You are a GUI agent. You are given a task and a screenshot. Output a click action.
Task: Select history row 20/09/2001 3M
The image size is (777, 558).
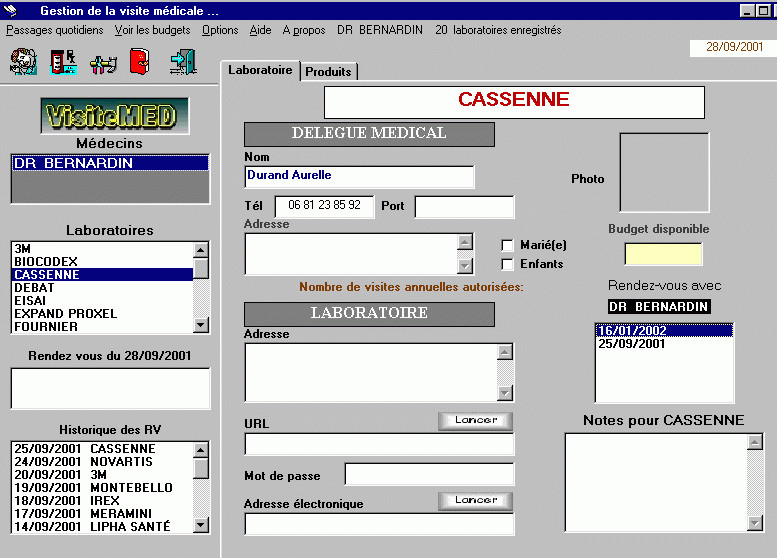pos(103,475)
